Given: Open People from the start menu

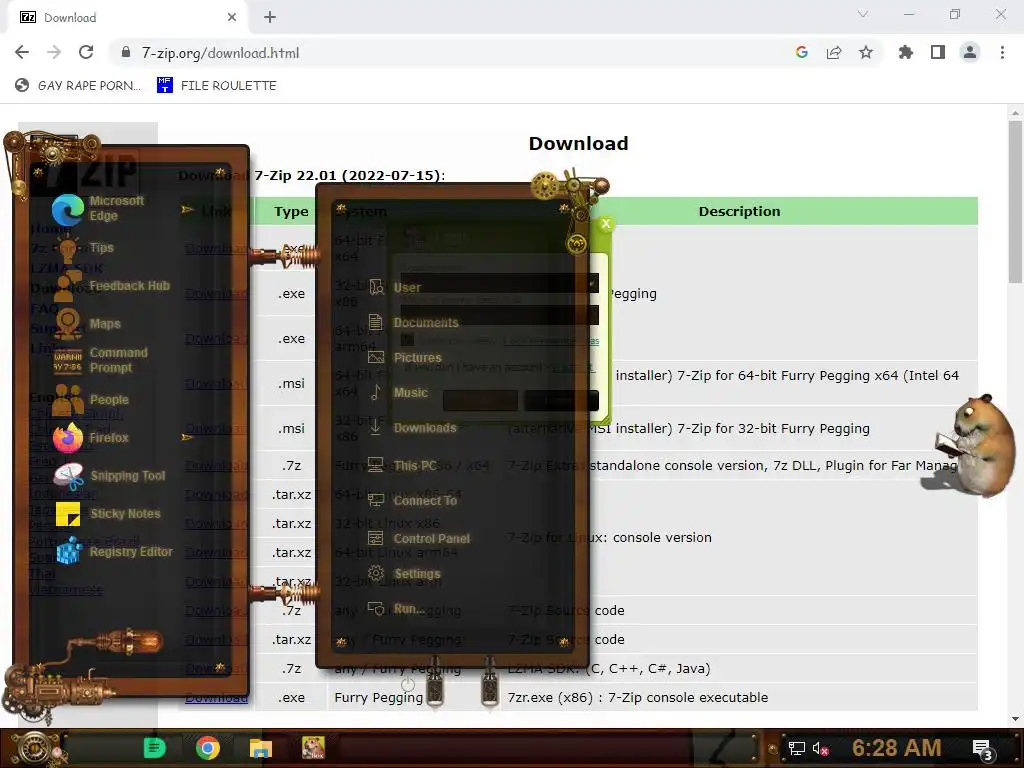Looking at the screenshot, I should 91,400.
